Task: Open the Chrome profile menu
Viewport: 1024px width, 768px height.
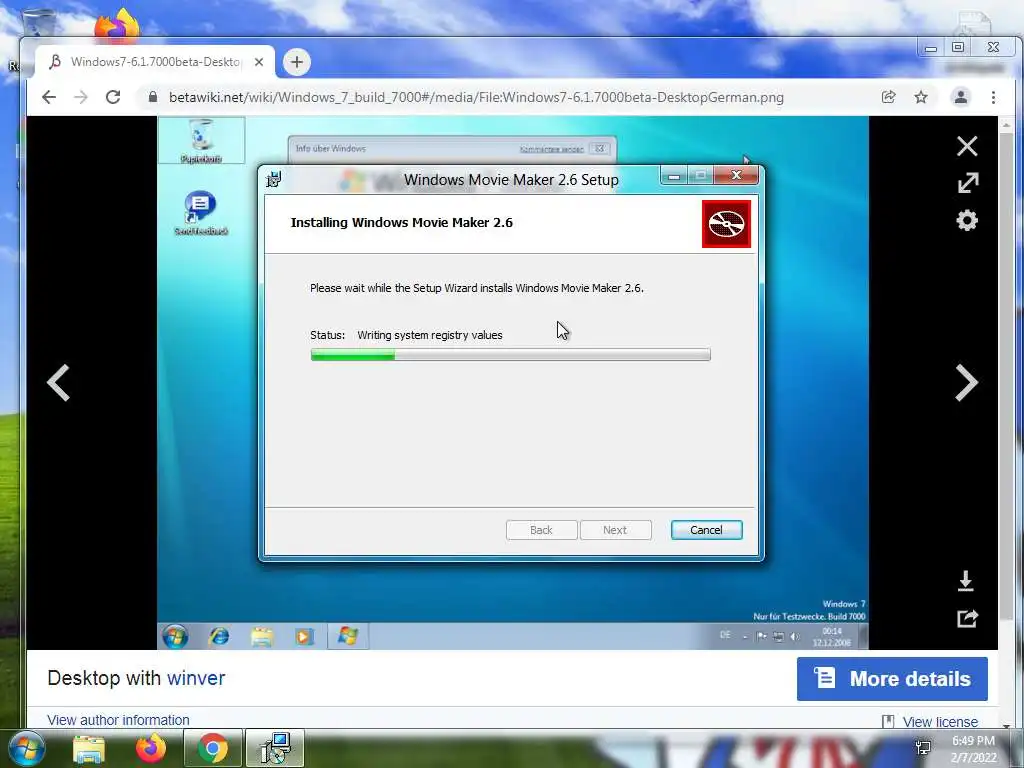Action: tap(961, 97)
